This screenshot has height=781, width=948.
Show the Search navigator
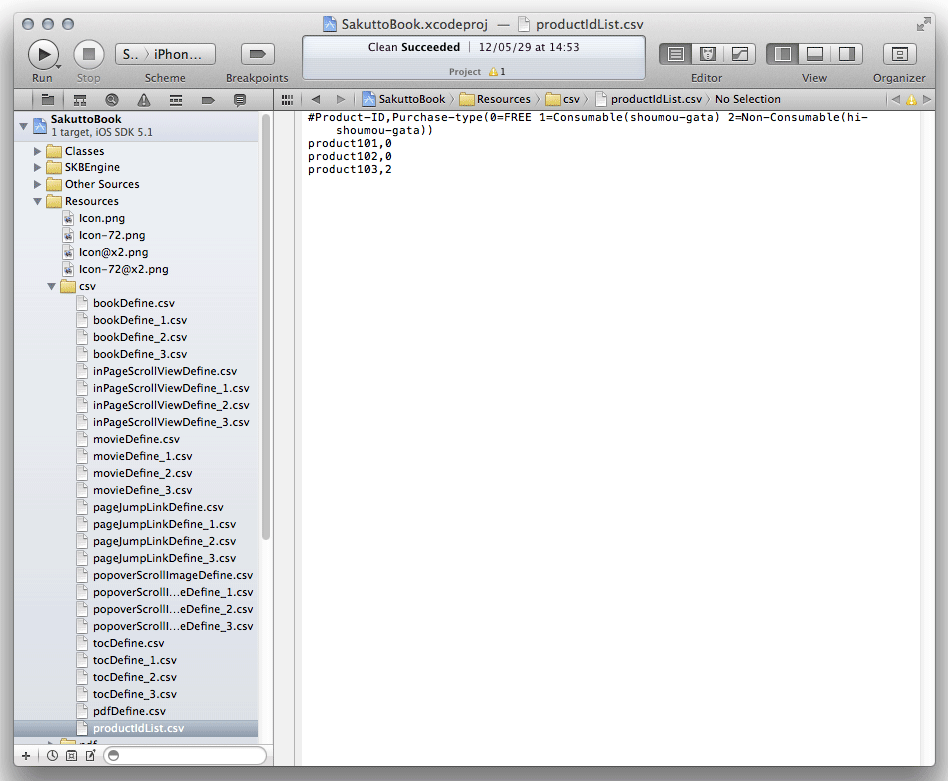112,100
